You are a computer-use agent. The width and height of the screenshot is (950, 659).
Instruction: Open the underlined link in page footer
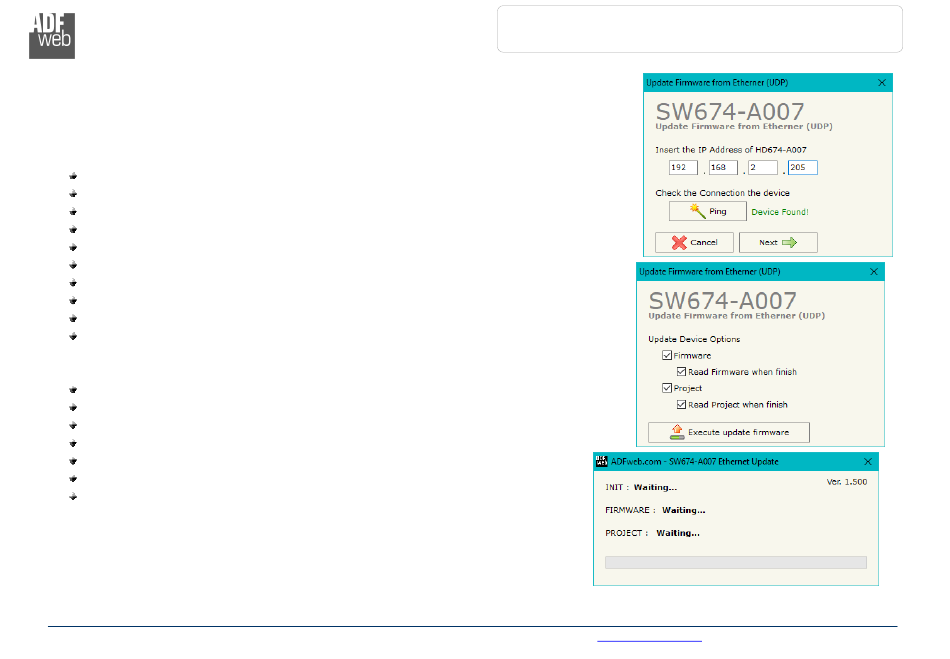649,641
